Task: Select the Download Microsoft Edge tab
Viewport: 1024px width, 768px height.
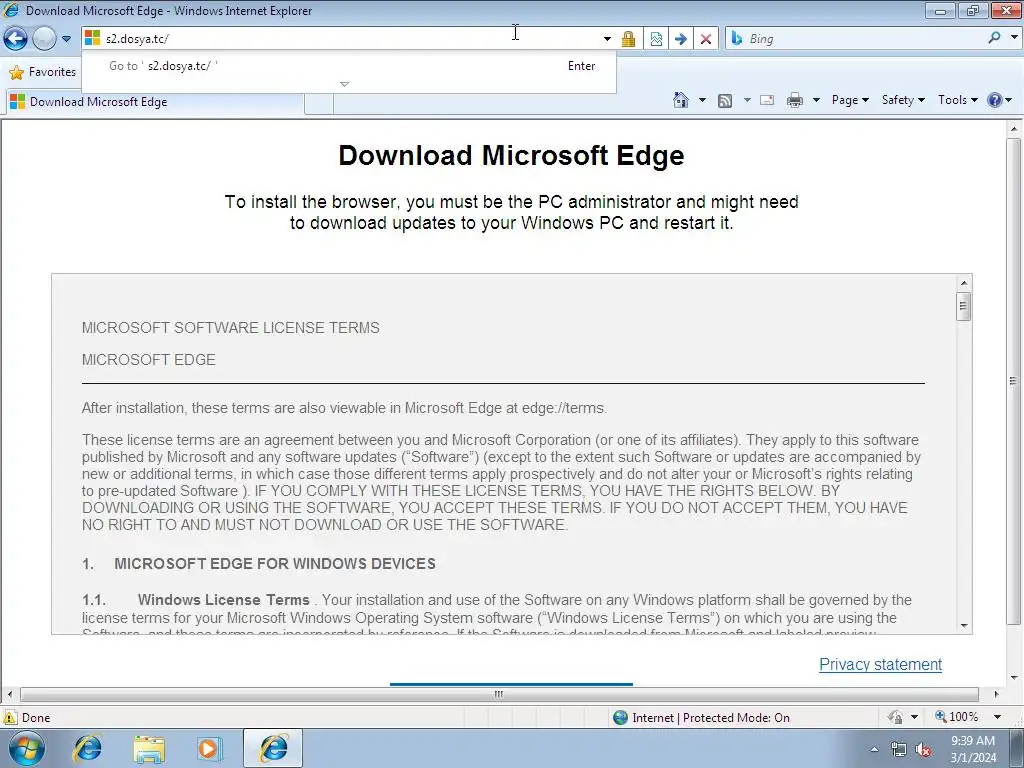Action: point(154,102)
